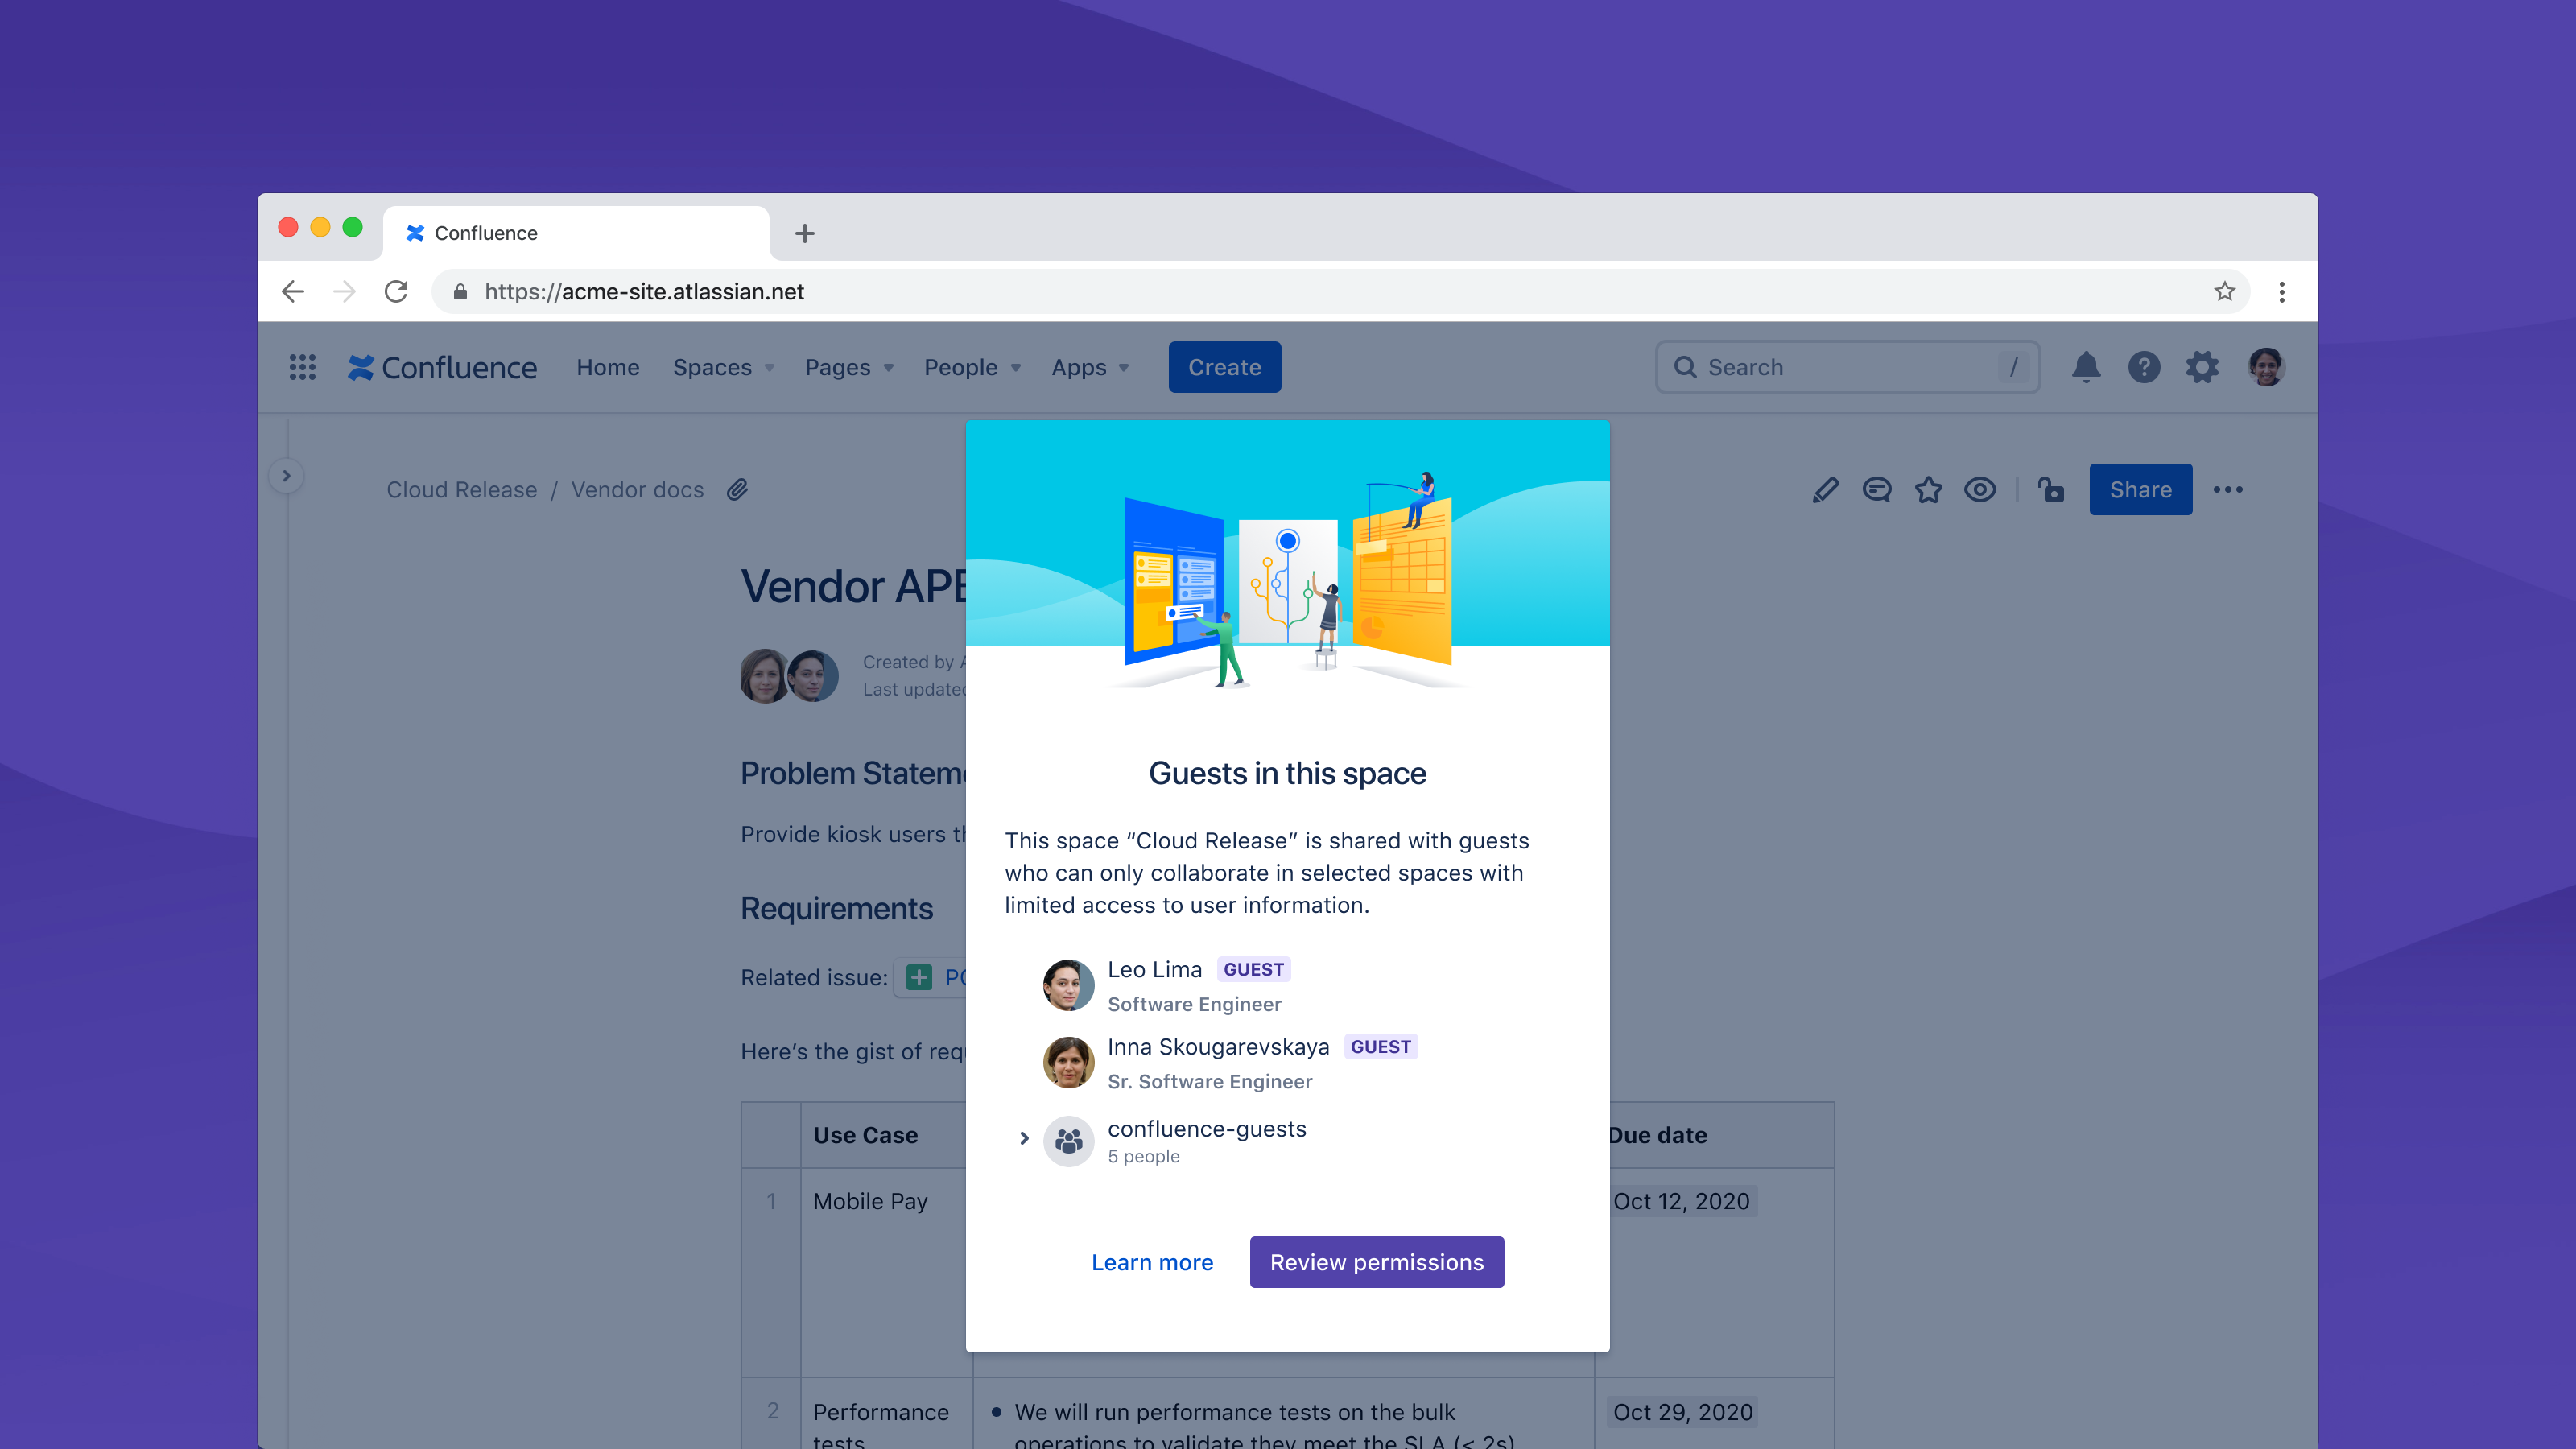Click the user avatar profile icon
The image size is (2576, 1449).
tap(2266, 366)
